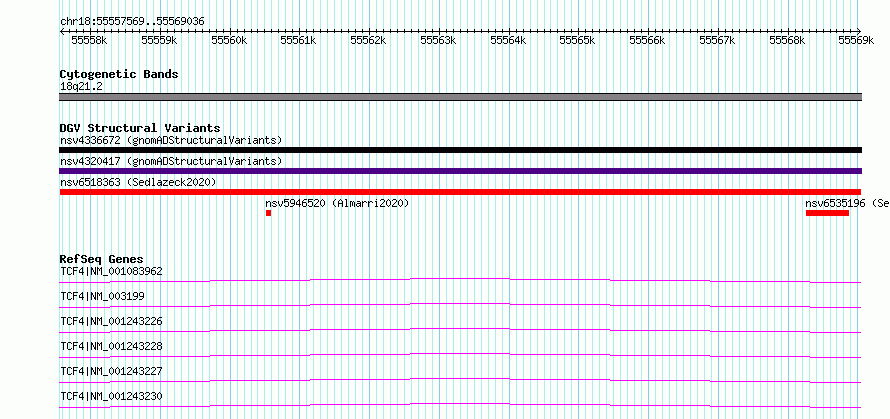Open nsv4336672 (gnomADStructuralVariants) label
Image resolution: width=890 pixels, height=419 pixels.
point(171,140)
